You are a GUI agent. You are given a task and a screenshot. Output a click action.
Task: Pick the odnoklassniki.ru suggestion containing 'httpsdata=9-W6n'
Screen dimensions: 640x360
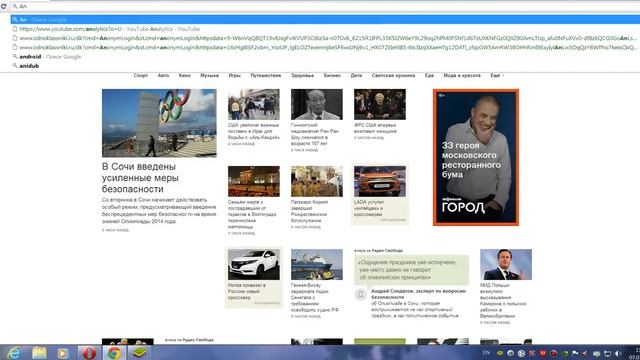click(325, 38)
